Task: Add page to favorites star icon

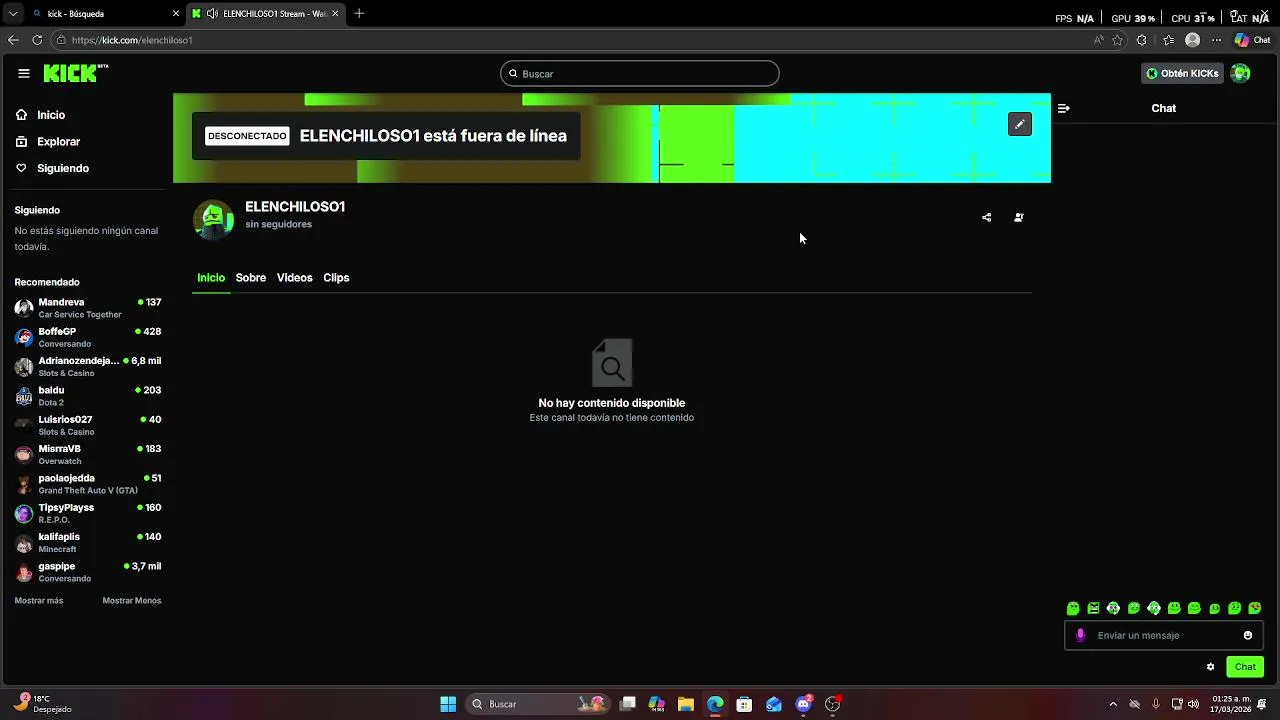Action: pos(1118,40)
